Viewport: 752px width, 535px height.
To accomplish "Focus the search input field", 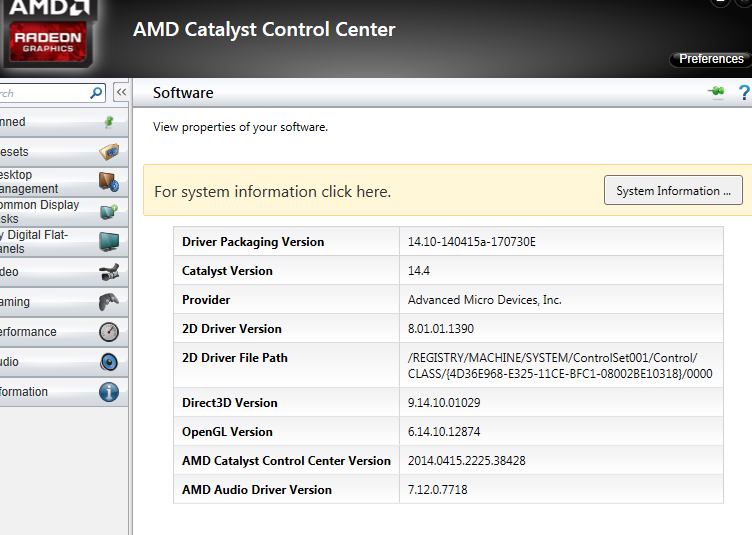I will point(44,93).
